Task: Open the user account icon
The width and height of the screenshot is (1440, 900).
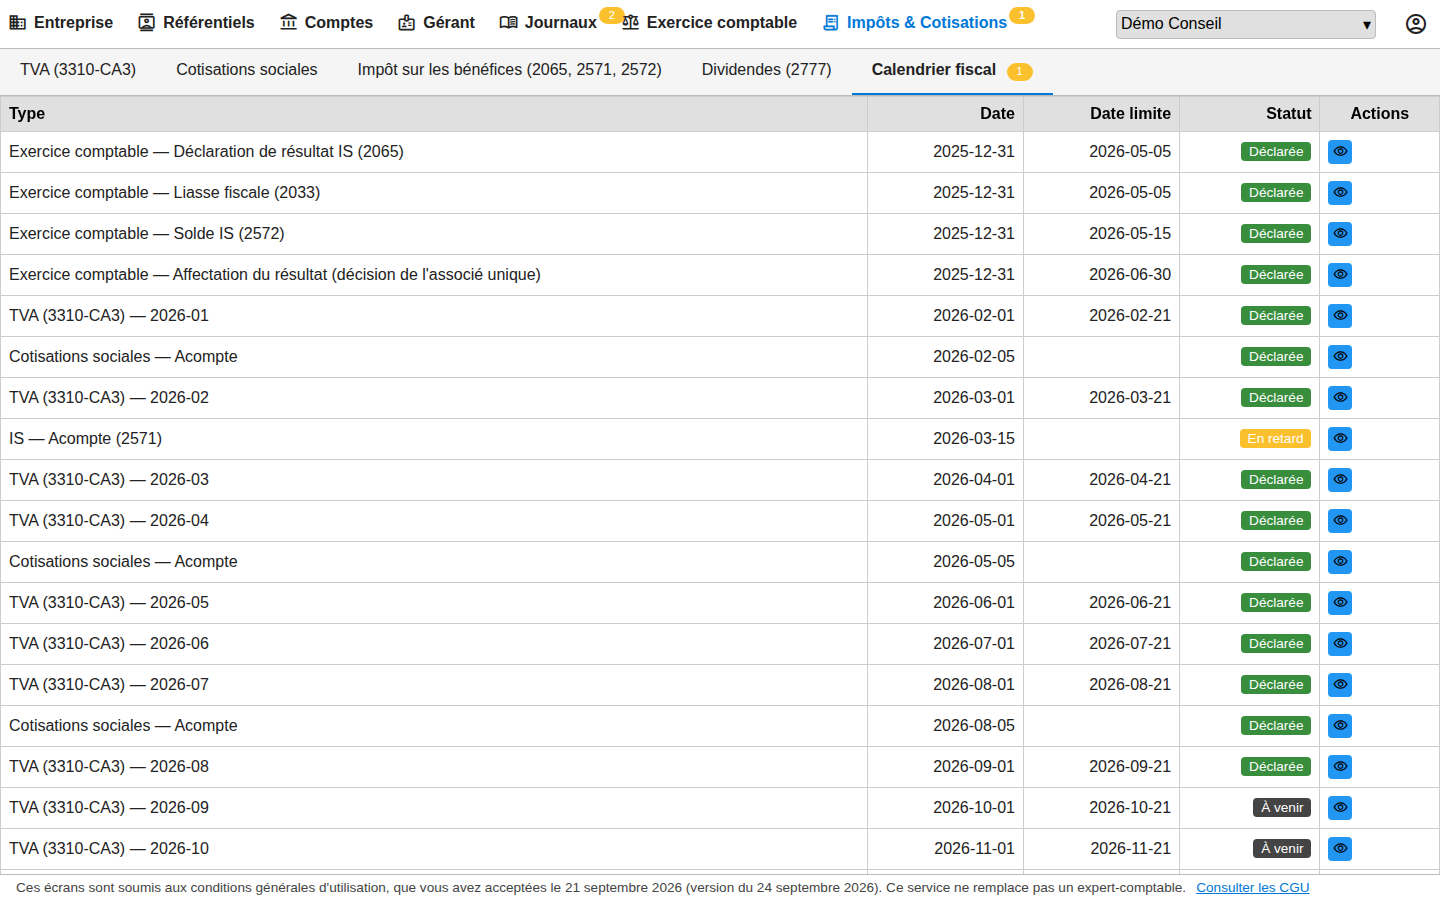Action: (1415, 24)
